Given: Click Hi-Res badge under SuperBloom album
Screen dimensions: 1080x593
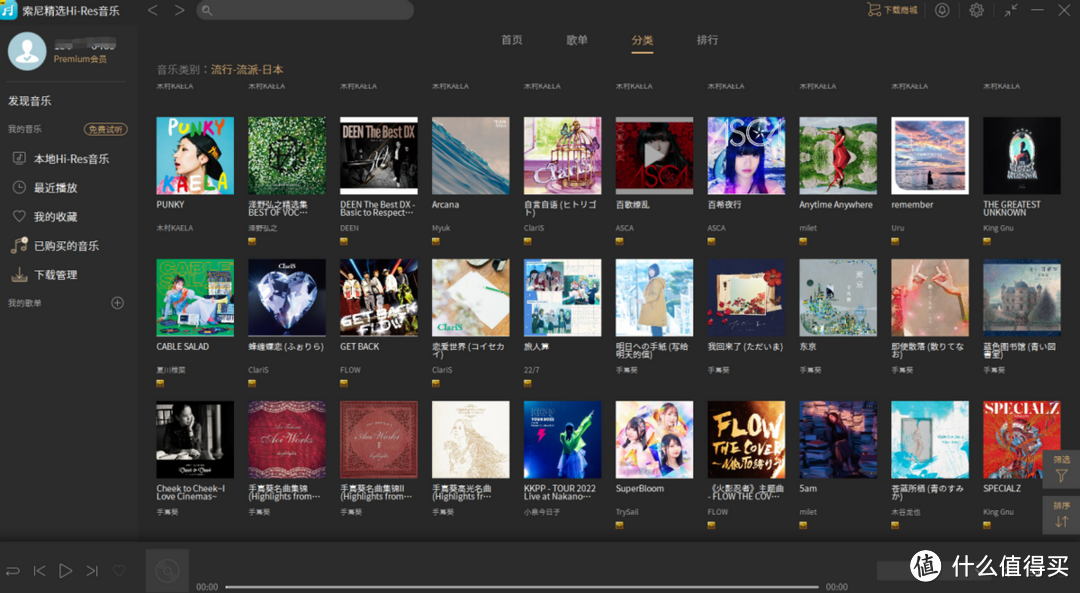Looking at the screenshot, I should coord(620,526).
